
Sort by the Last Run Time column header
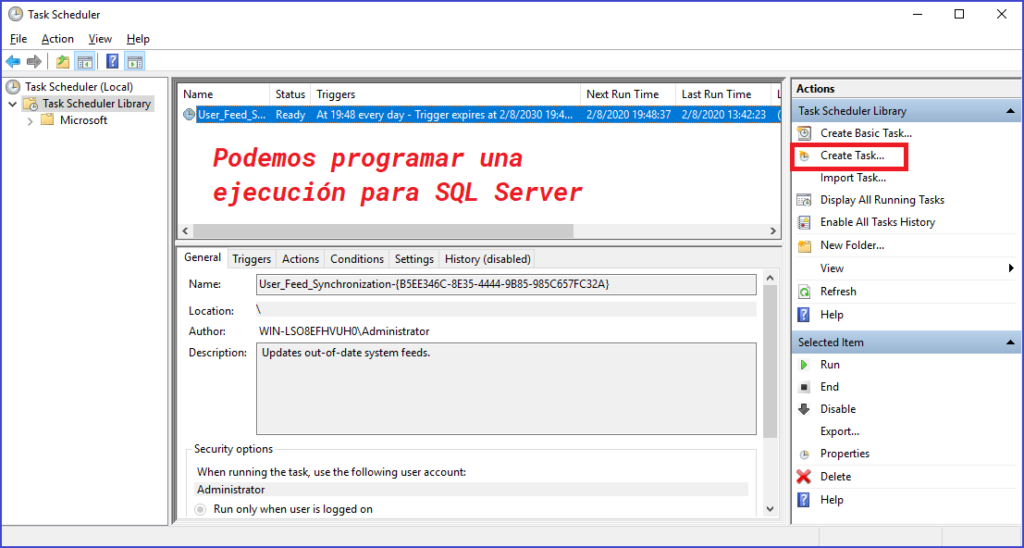point(723,95)
